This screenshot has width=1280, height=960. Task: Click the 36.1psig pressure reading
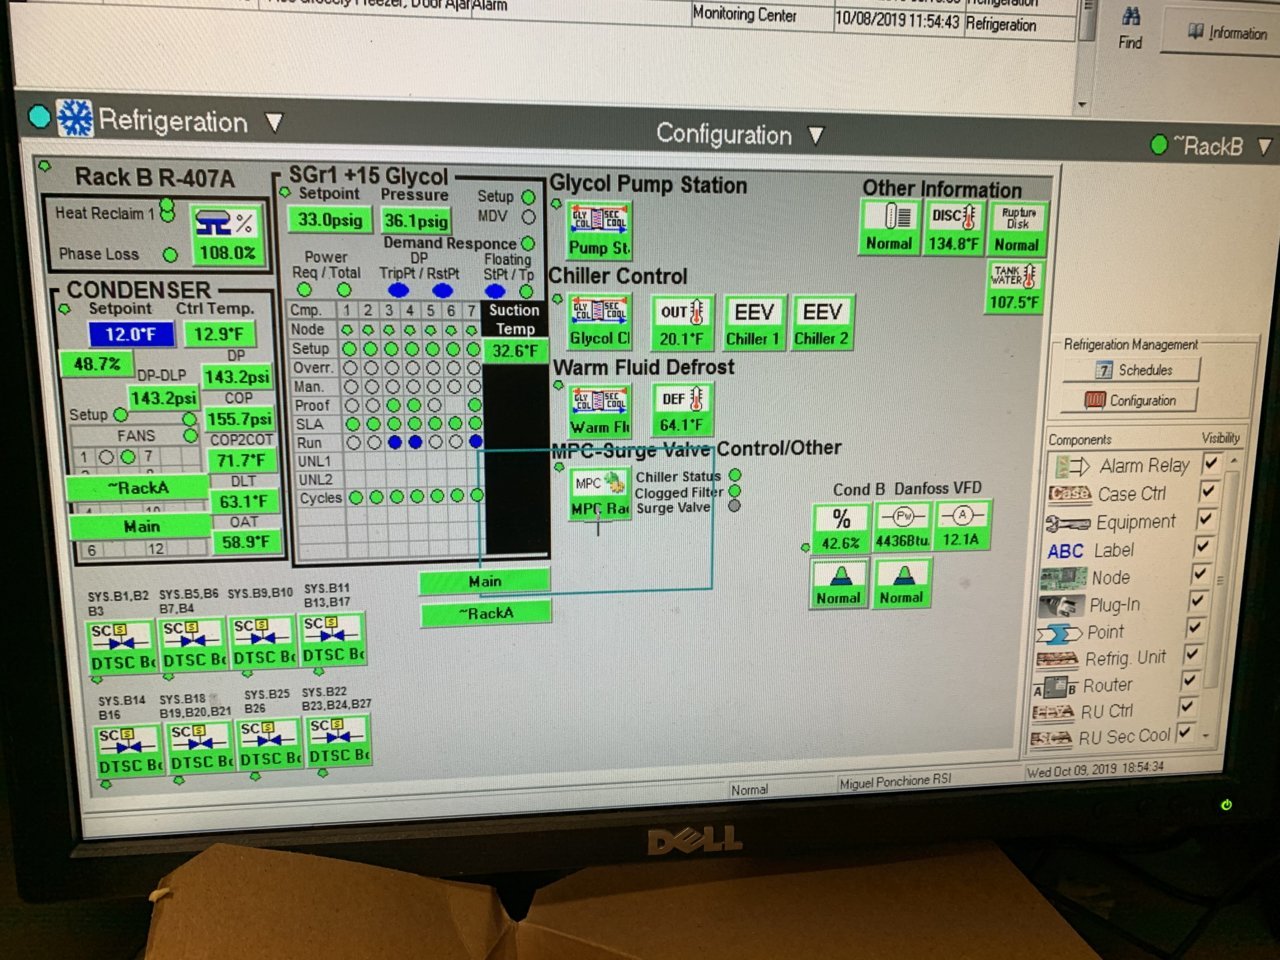point(416,220)
